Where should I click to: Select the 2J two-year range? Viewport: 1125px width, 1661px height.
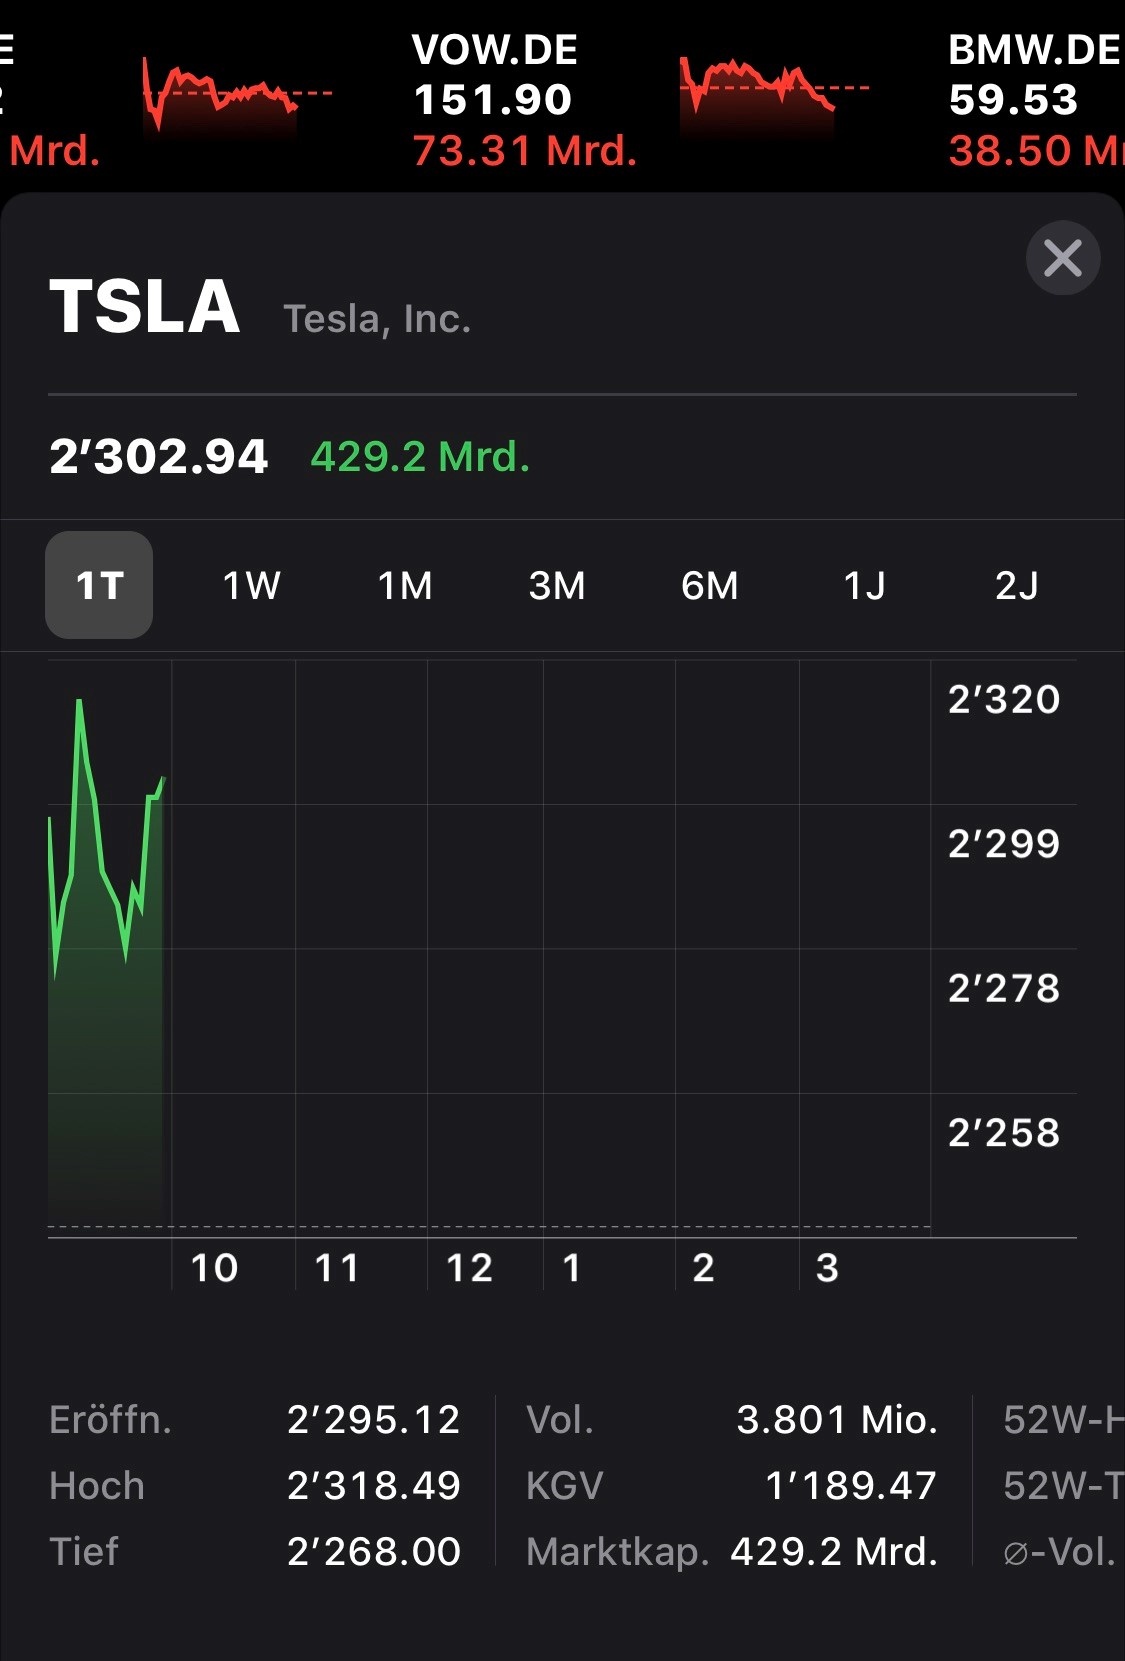[x=1016, y=585]
